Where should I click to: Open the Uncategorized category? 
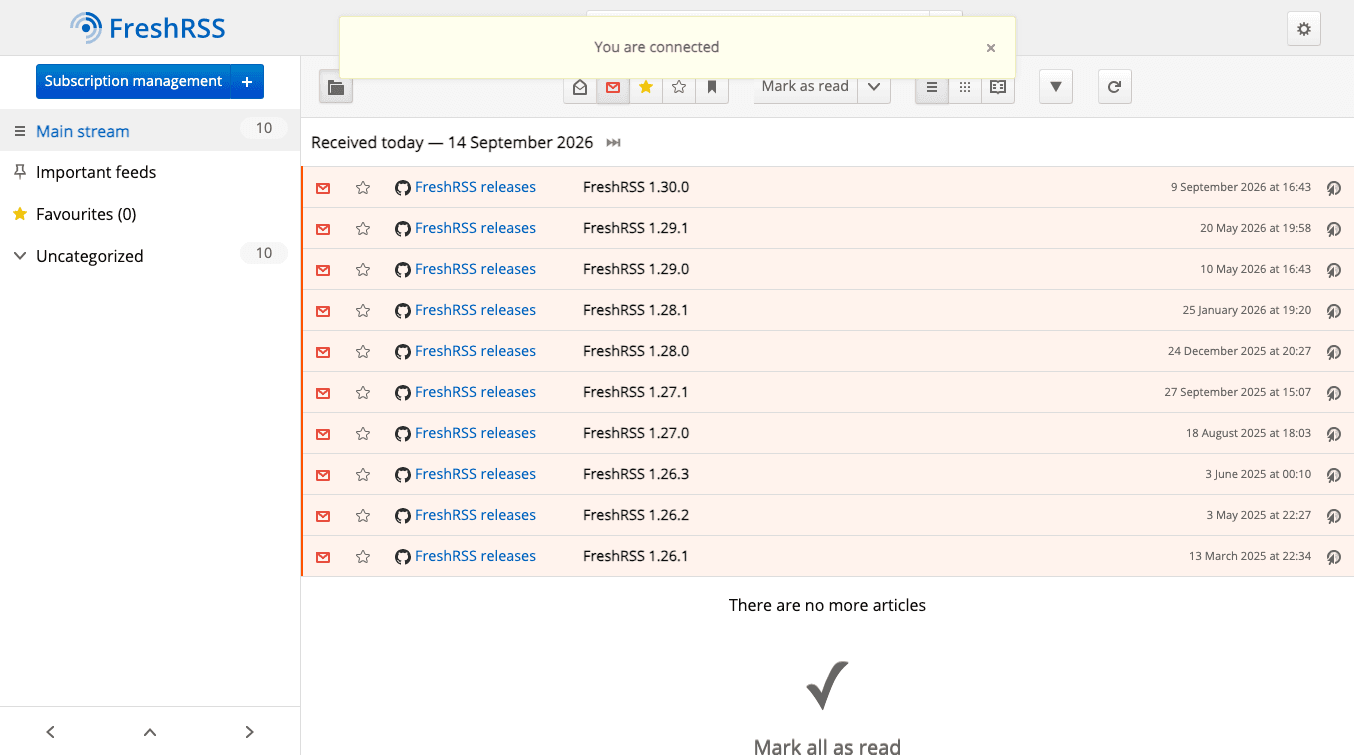[x=90, y=256]
